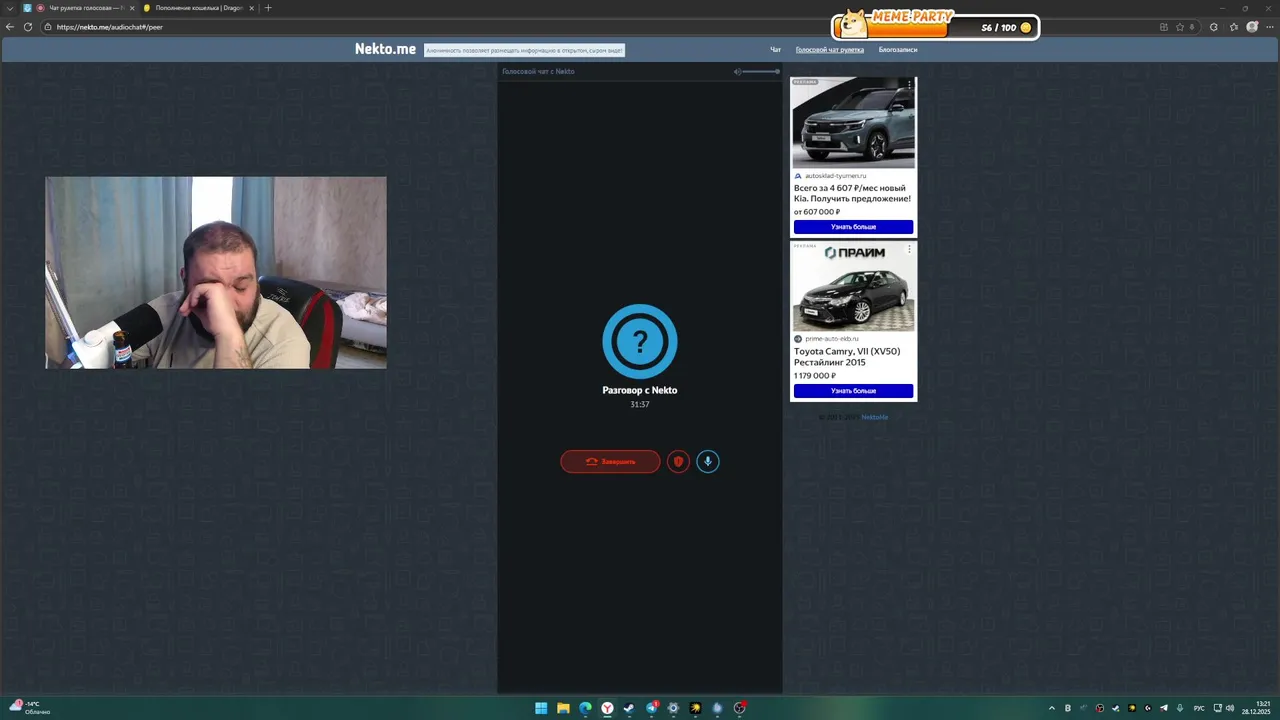Open OBS Studio from the taskbar
The image size is (1280, 720).
pyautogui.click(x=739, y=708)
